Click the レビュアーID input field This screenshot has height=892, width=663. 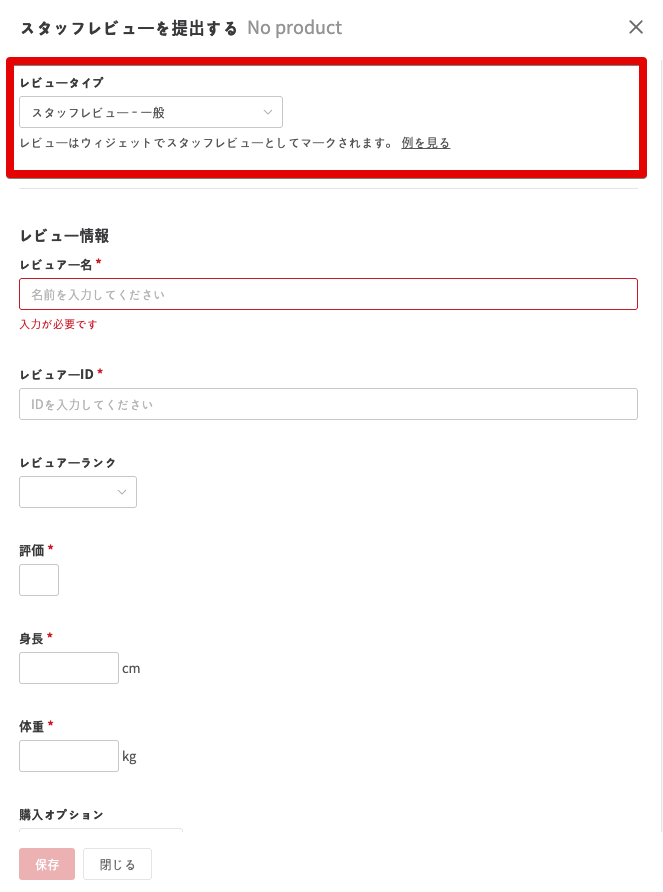328,404
